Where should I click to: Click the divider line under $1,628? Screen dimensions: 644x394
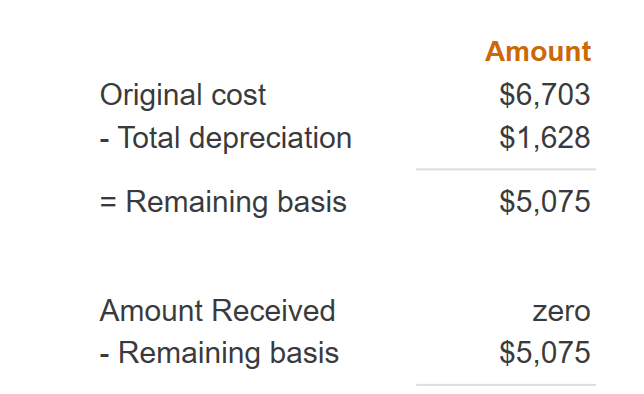click(506, 169)
